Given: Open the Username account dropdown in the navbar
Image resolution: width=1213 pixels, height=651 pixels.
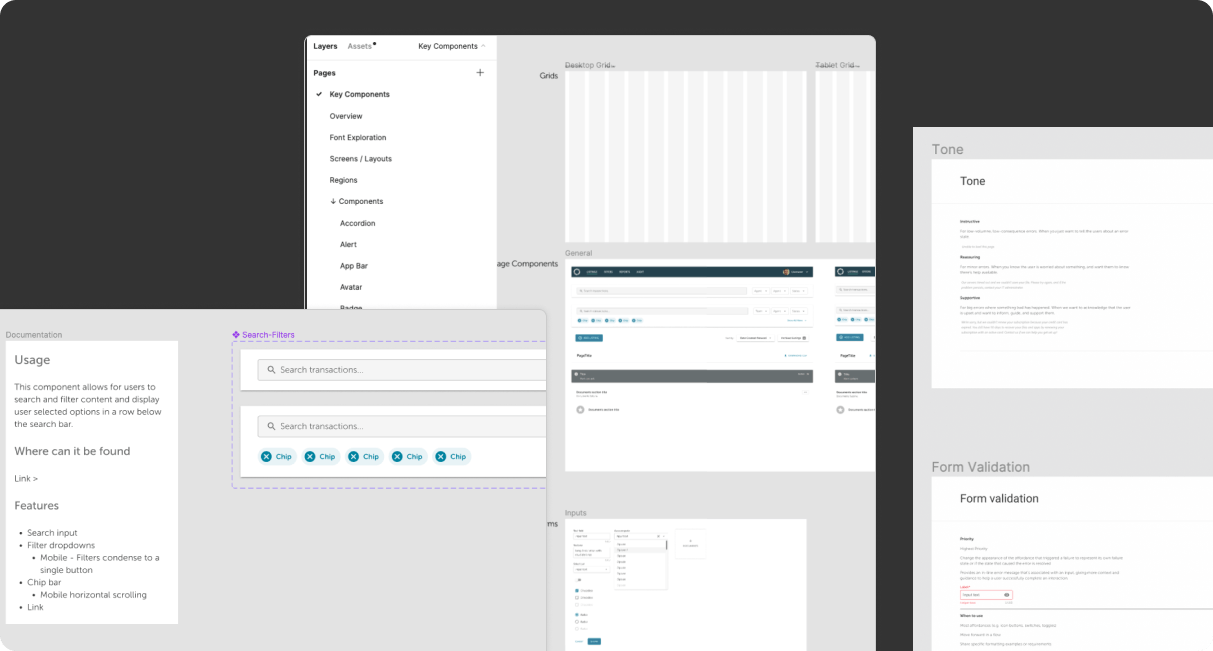Looking at the screenshot, I should pos(796,271).
